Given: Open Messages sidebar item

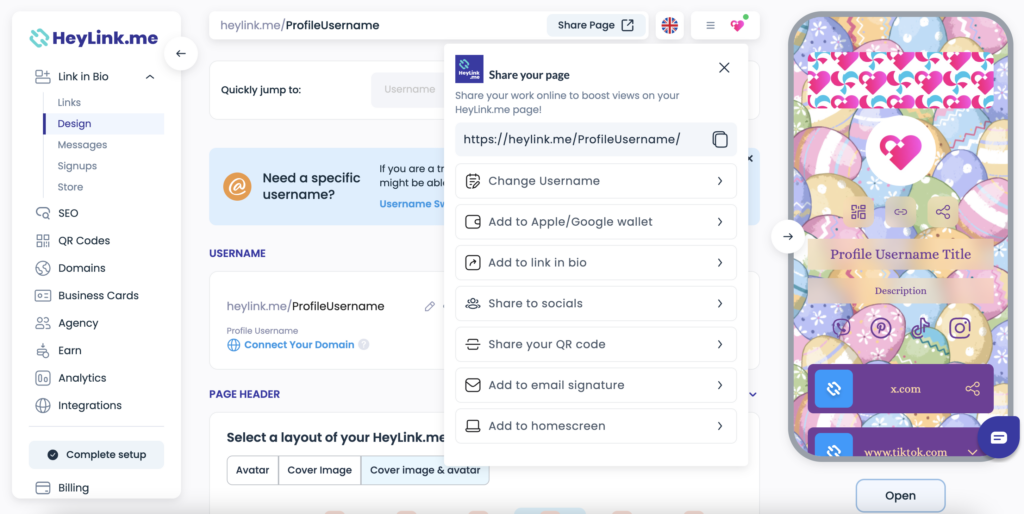Looking at the screenshot, I should (82, 145).
